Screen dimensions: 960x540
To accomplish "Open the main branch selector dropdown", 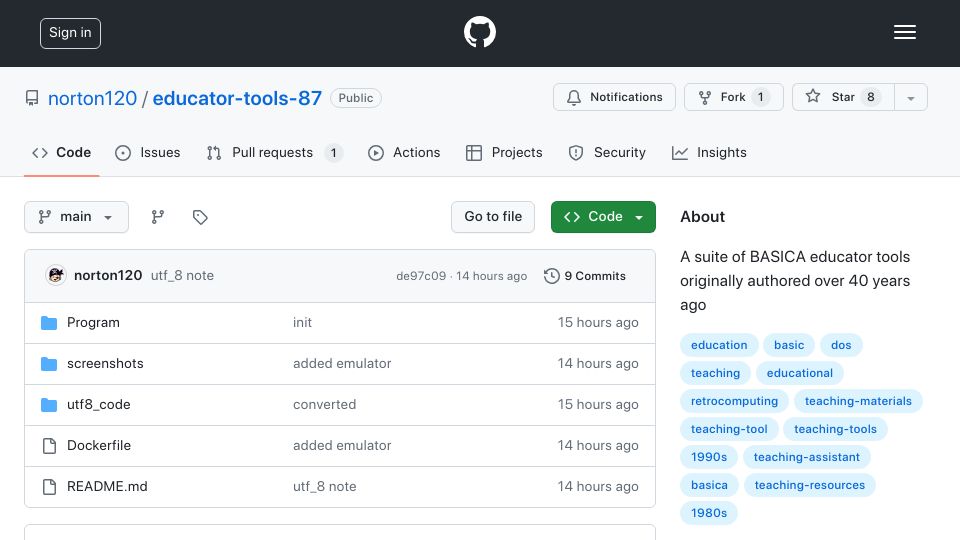I will tap(77, 217).
